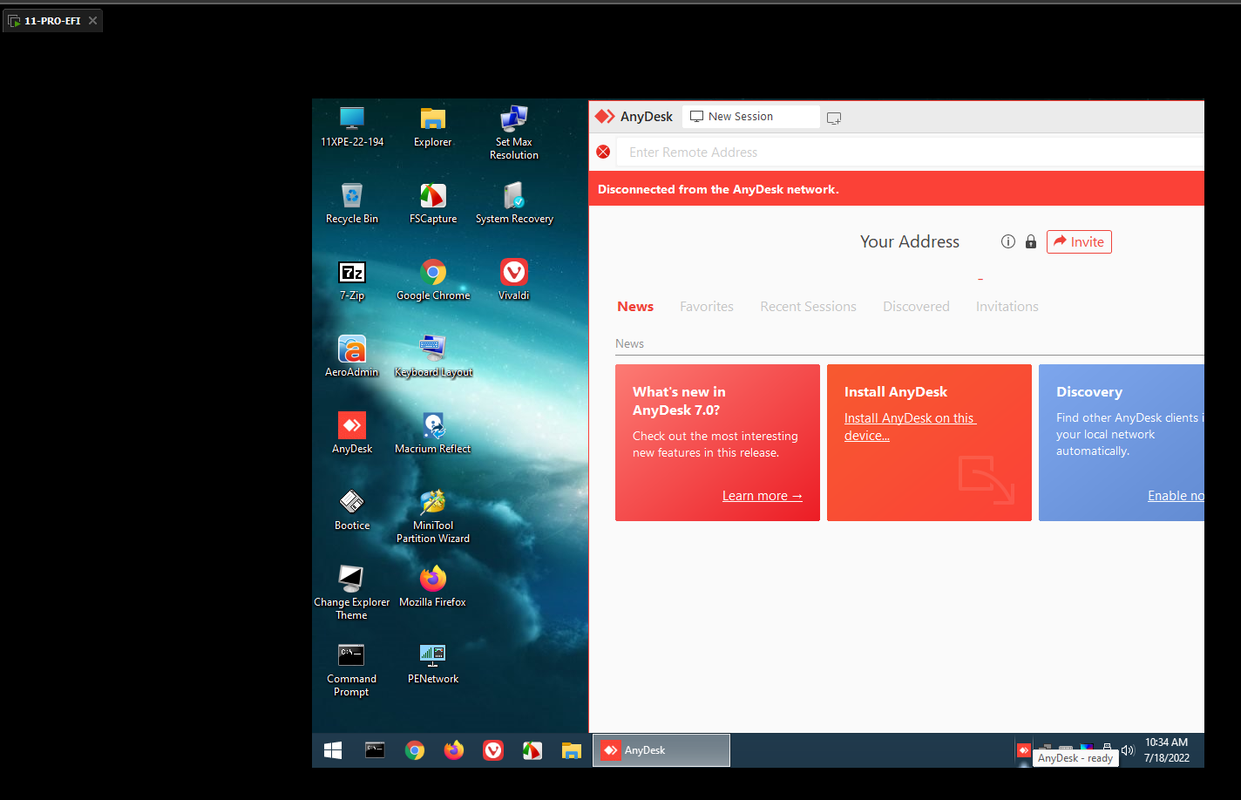Screen dimensions: 1241x800
Task: Click the red disconnected status icon
Action: (x=603, y=152)
